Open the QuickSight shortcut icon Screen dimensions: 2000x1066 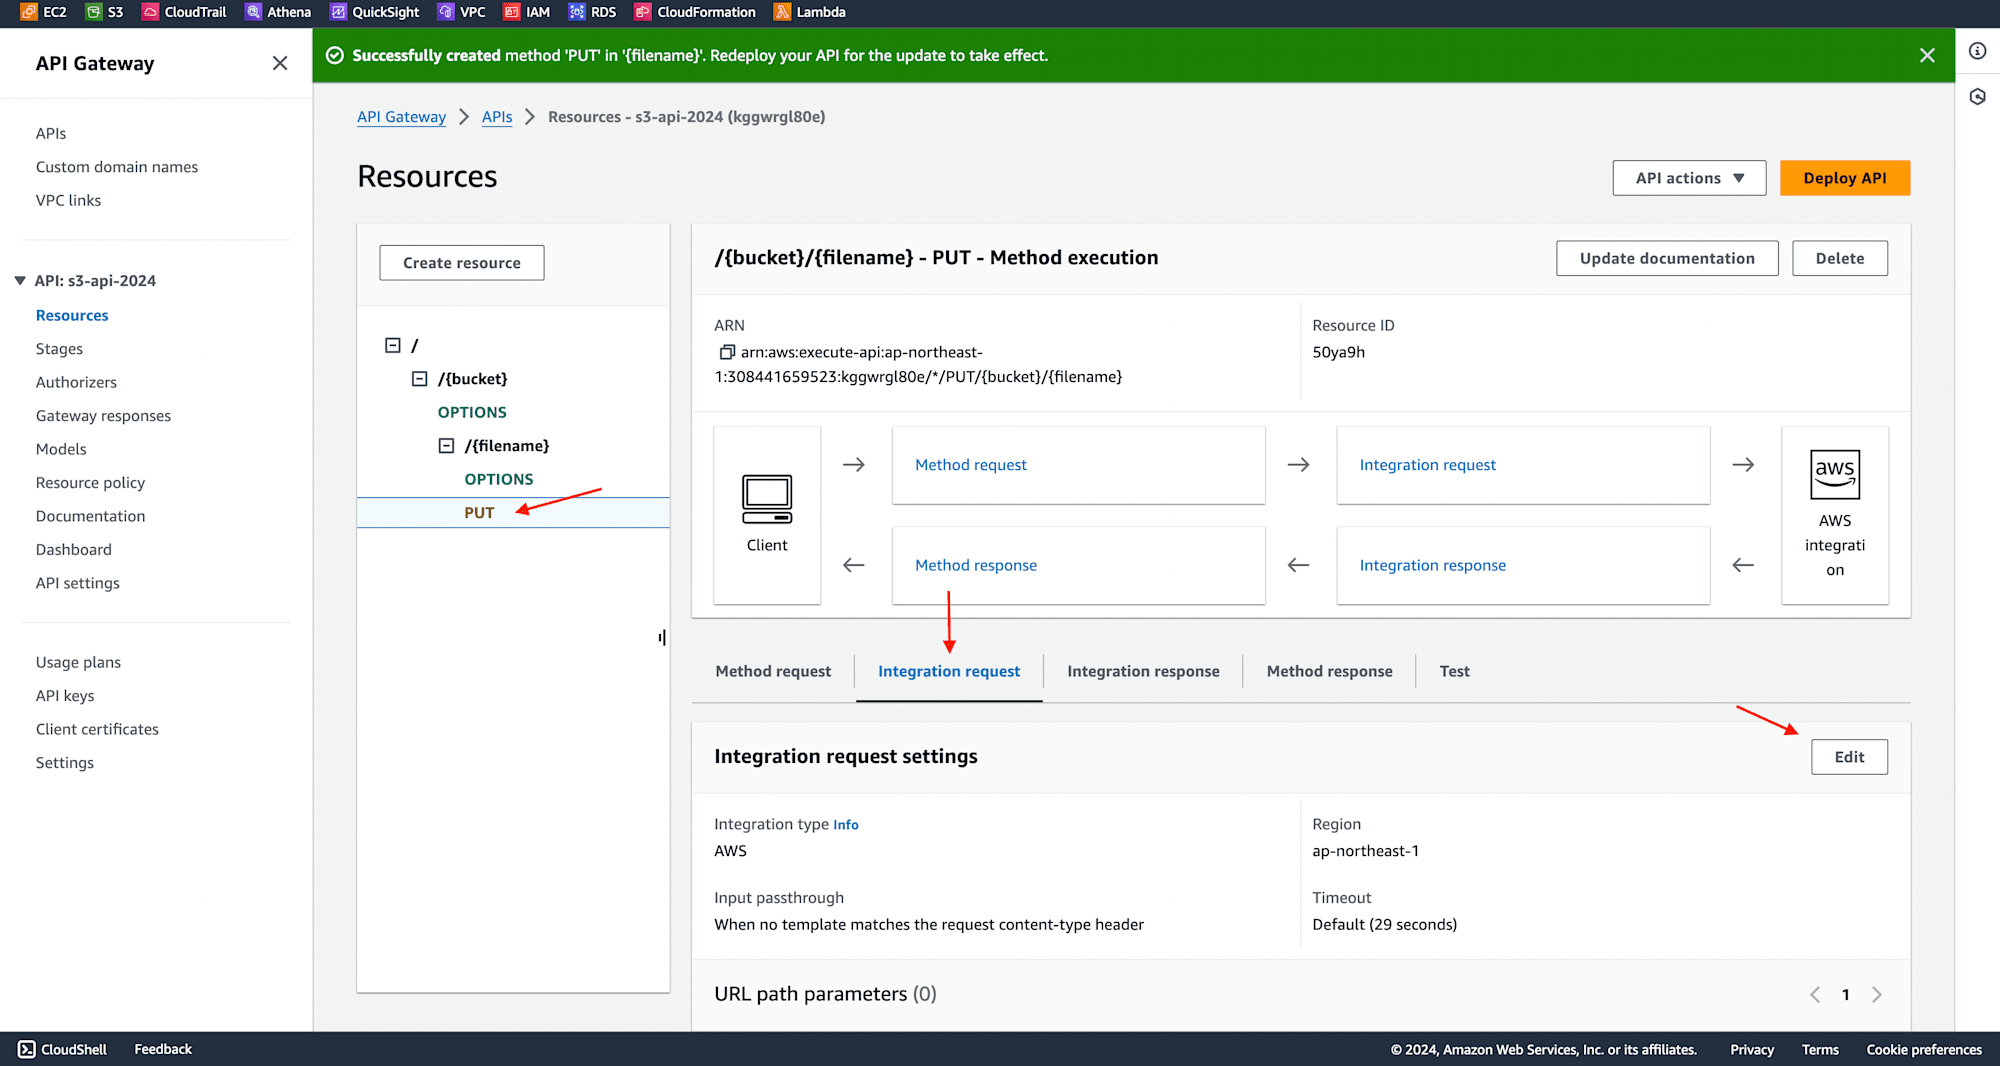point(338,12)
